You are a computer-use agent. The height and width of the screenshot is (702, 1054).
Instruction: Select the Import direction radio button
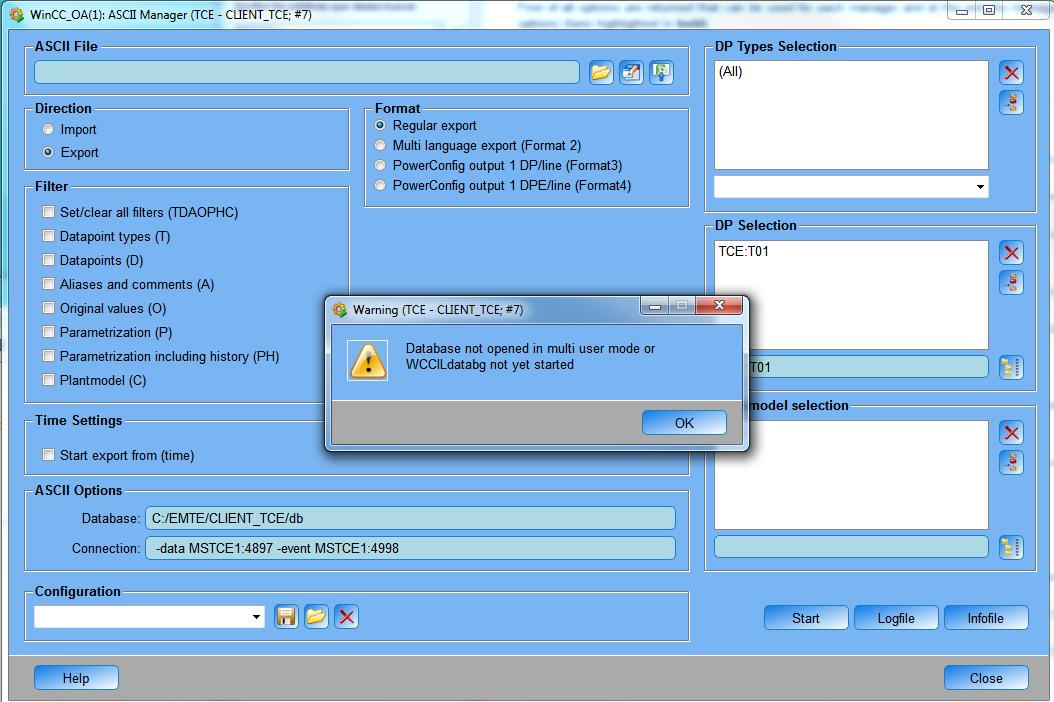tap(48, 129)
